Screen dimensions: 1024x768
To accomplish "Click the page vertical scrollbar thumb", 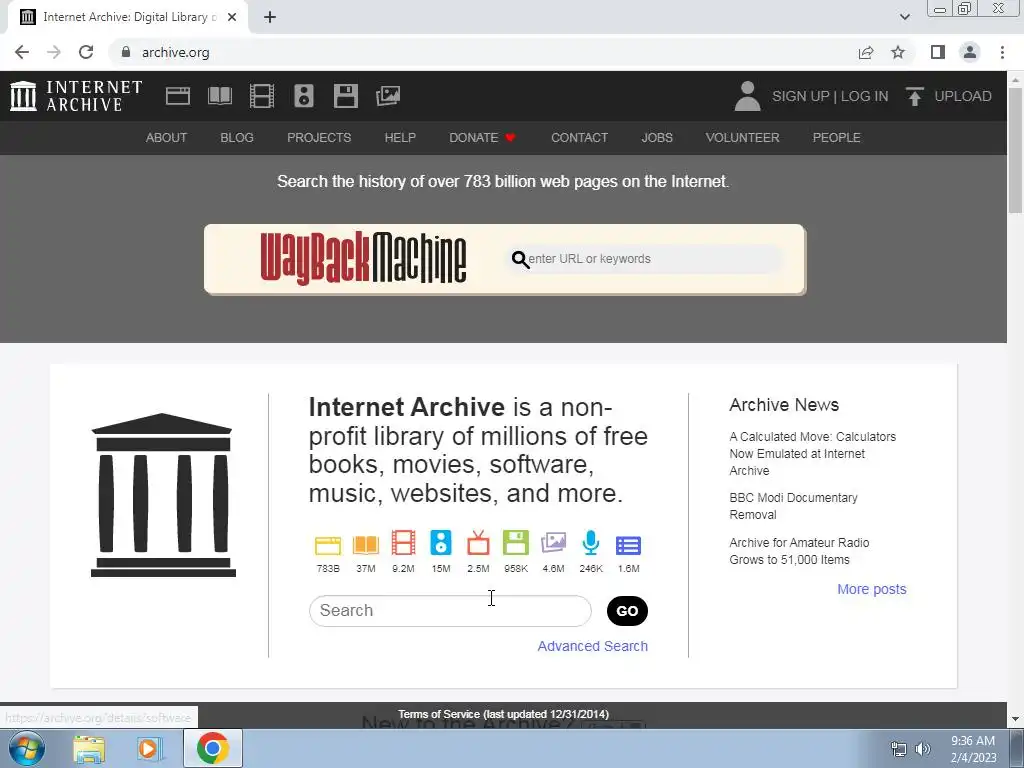I will click(1015, 149).
